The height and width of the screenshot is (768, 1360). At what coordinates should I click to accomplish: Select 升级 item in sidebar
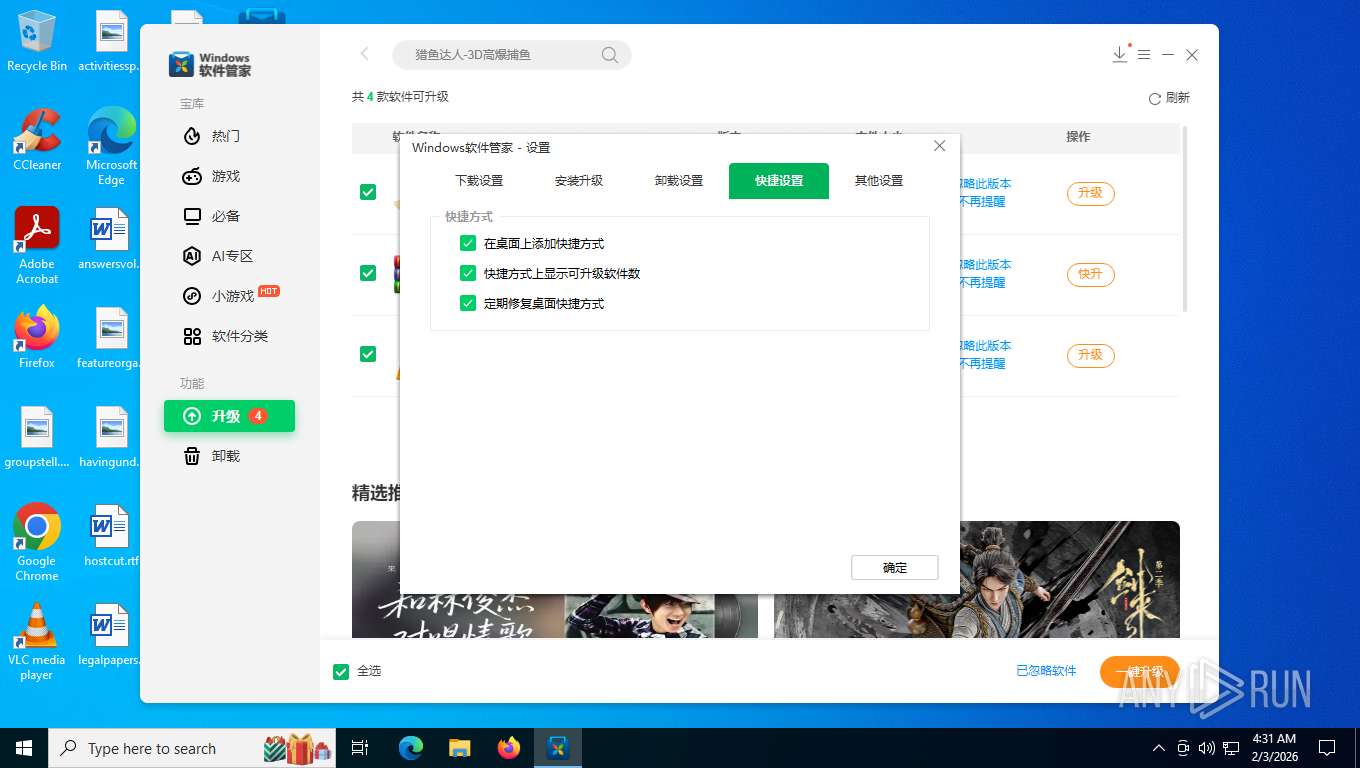229,416
